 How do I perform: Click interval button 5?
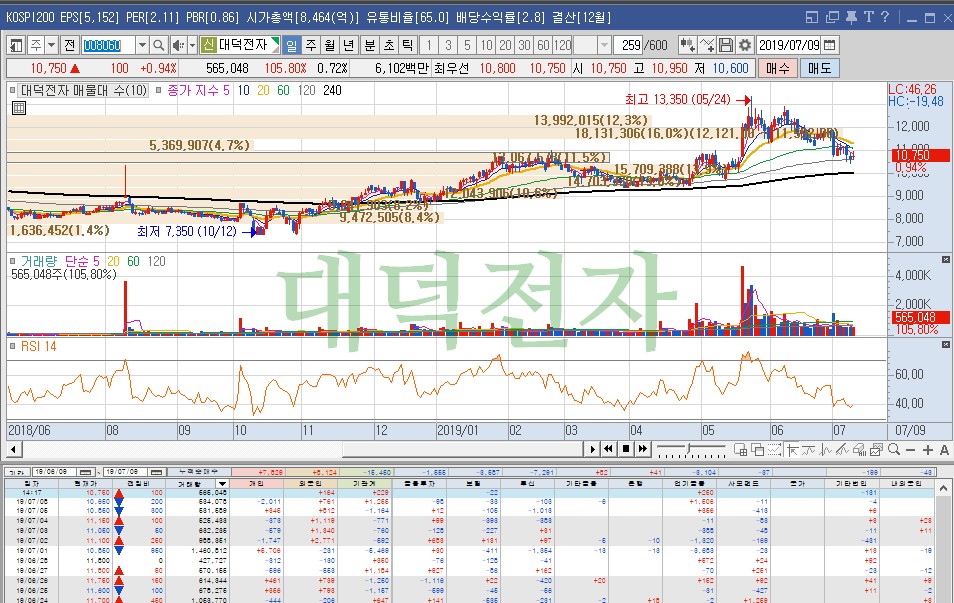click(x=467, y=45)
